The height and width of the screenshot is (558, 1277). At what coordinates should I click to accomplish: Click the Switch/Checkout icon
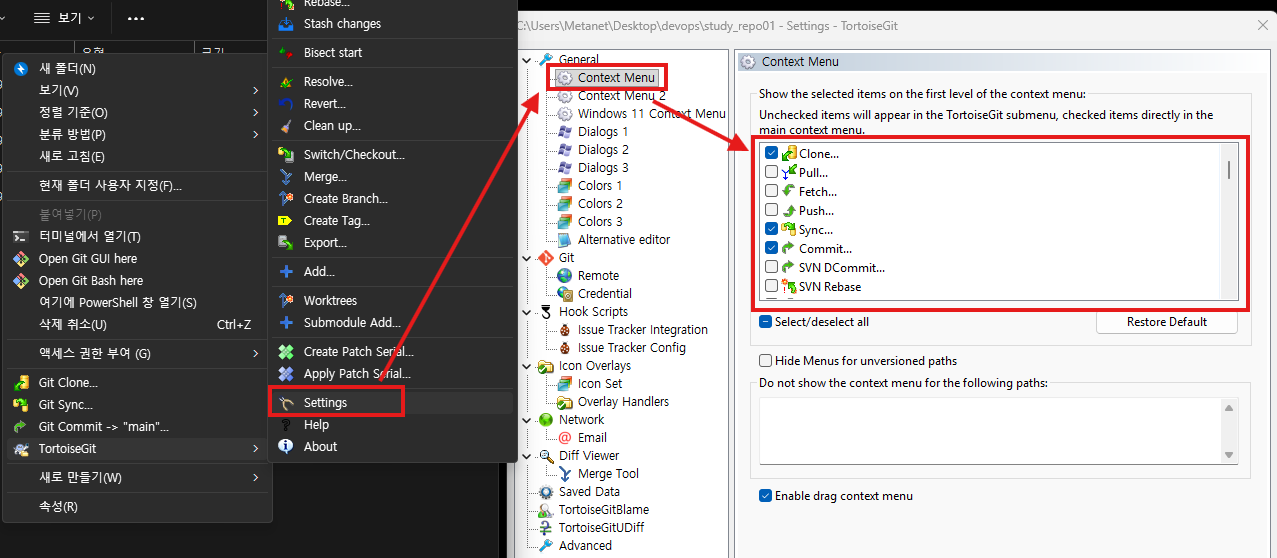286,155
